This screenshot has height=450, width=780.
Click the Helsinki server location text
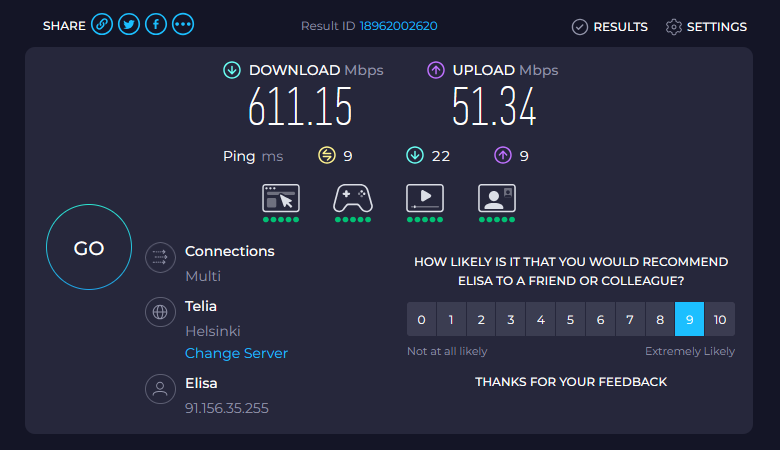point(213,331)
